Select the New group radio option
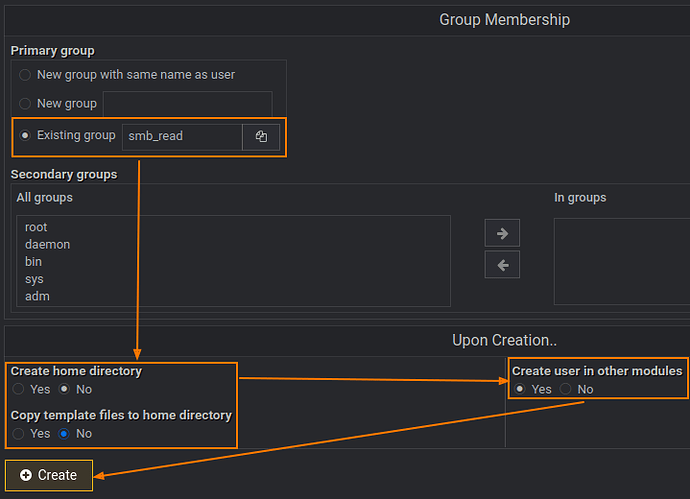 click(x=25, y=104)
